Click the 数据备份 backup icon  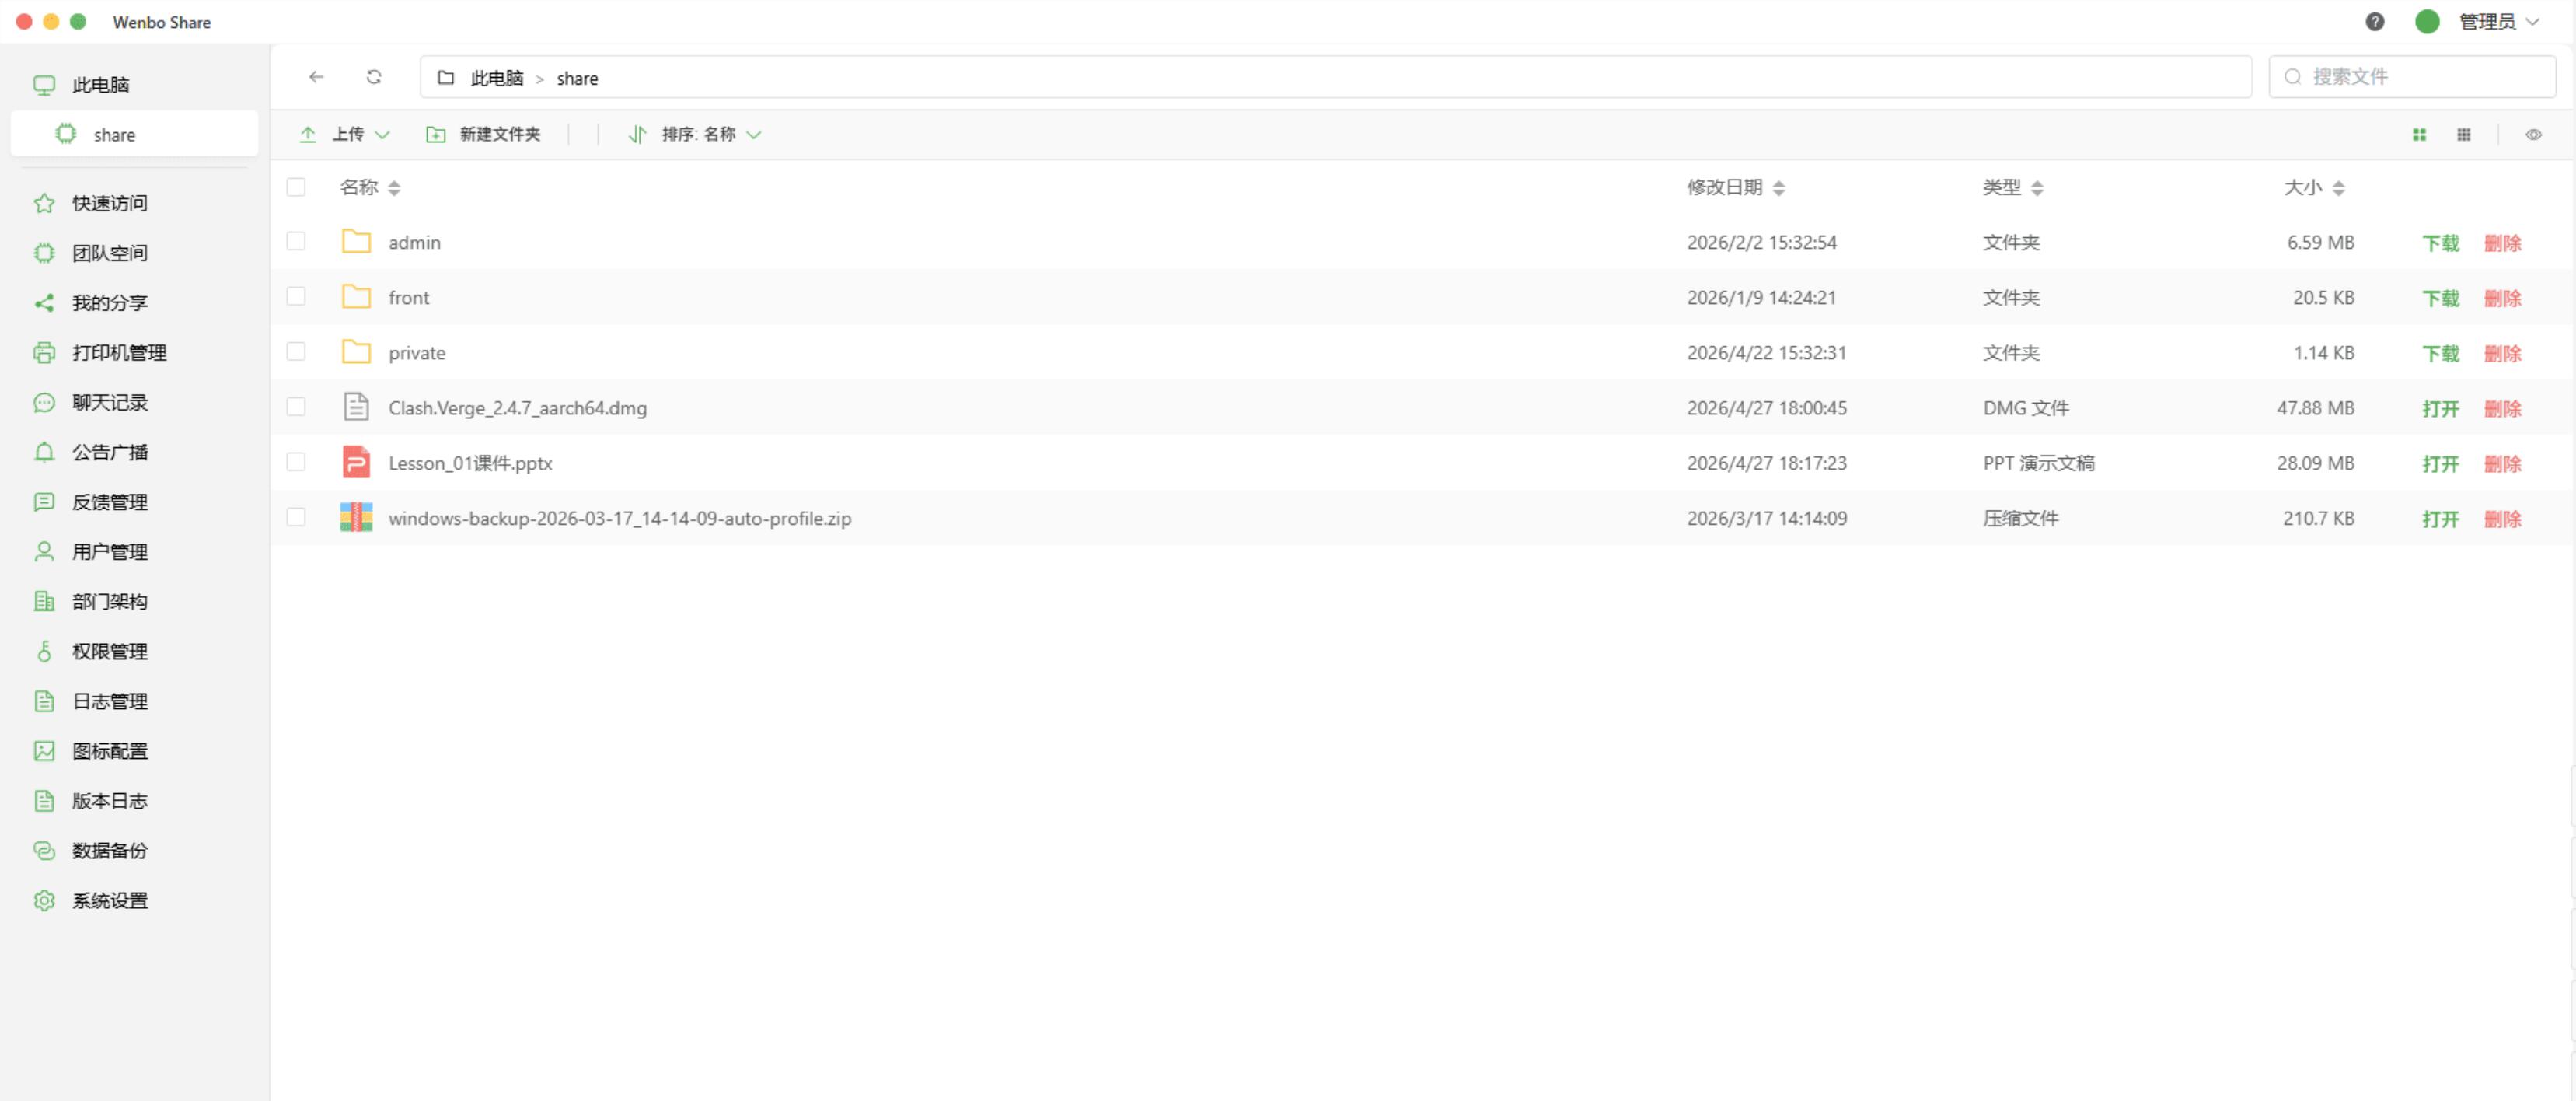pos(44,850)
